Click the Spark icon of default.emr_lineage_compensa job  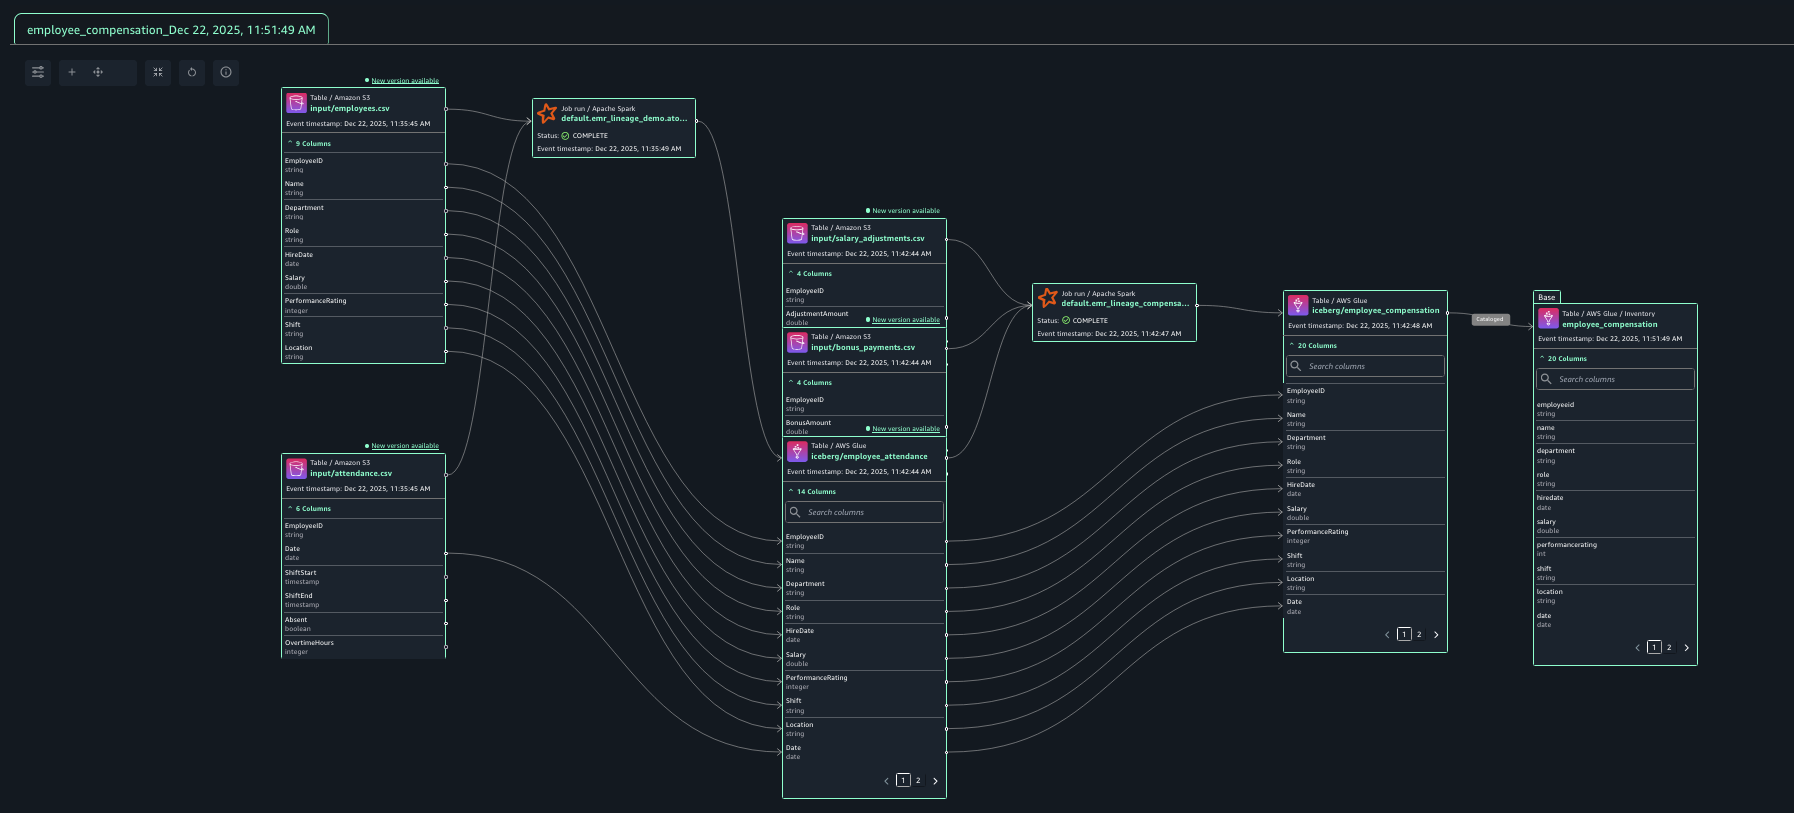pyautogui.click(x=1047, y=298)
